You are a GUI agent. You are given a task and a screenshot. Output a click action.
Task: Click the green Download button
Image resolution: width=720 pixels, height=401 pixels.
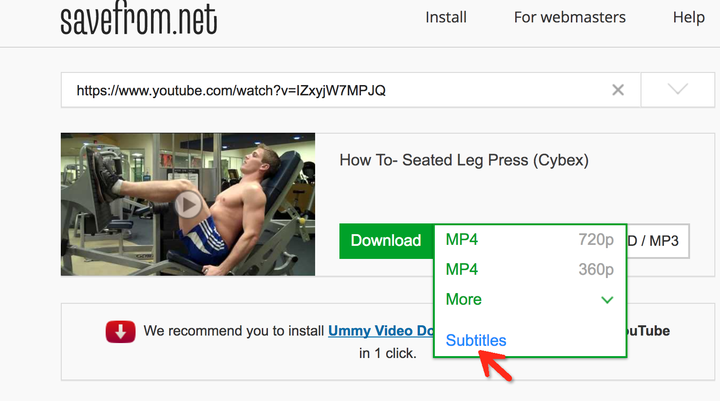tap(386, 241)
